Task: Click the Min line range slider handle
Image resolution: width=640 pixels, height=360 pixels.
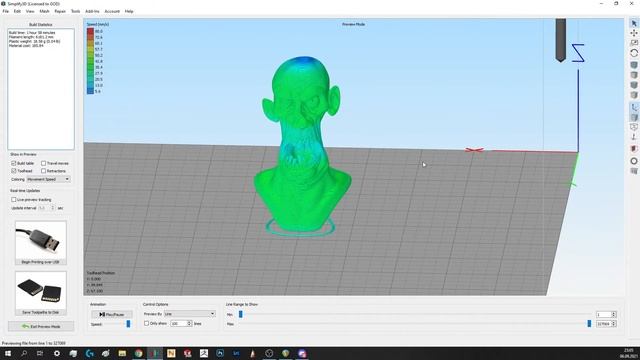Action: (x=240, y=314)
